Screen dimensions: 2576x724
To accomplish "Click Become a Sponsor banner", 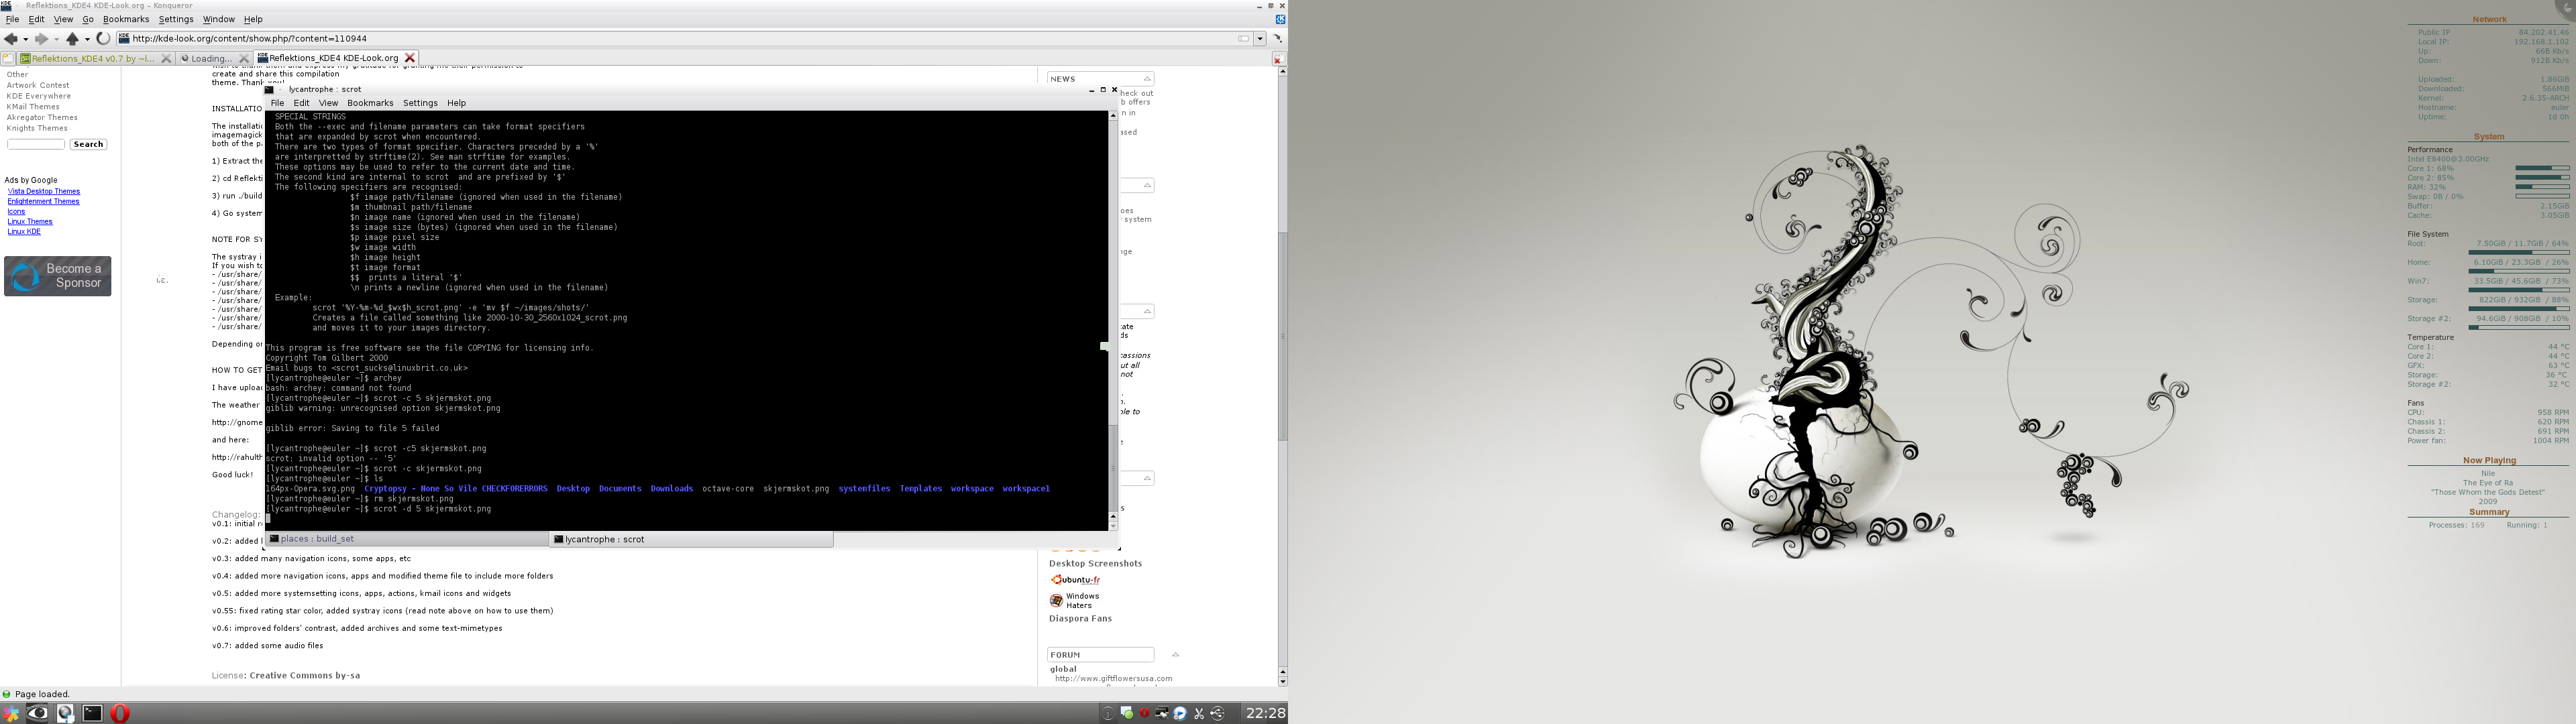I will point(58,276).
